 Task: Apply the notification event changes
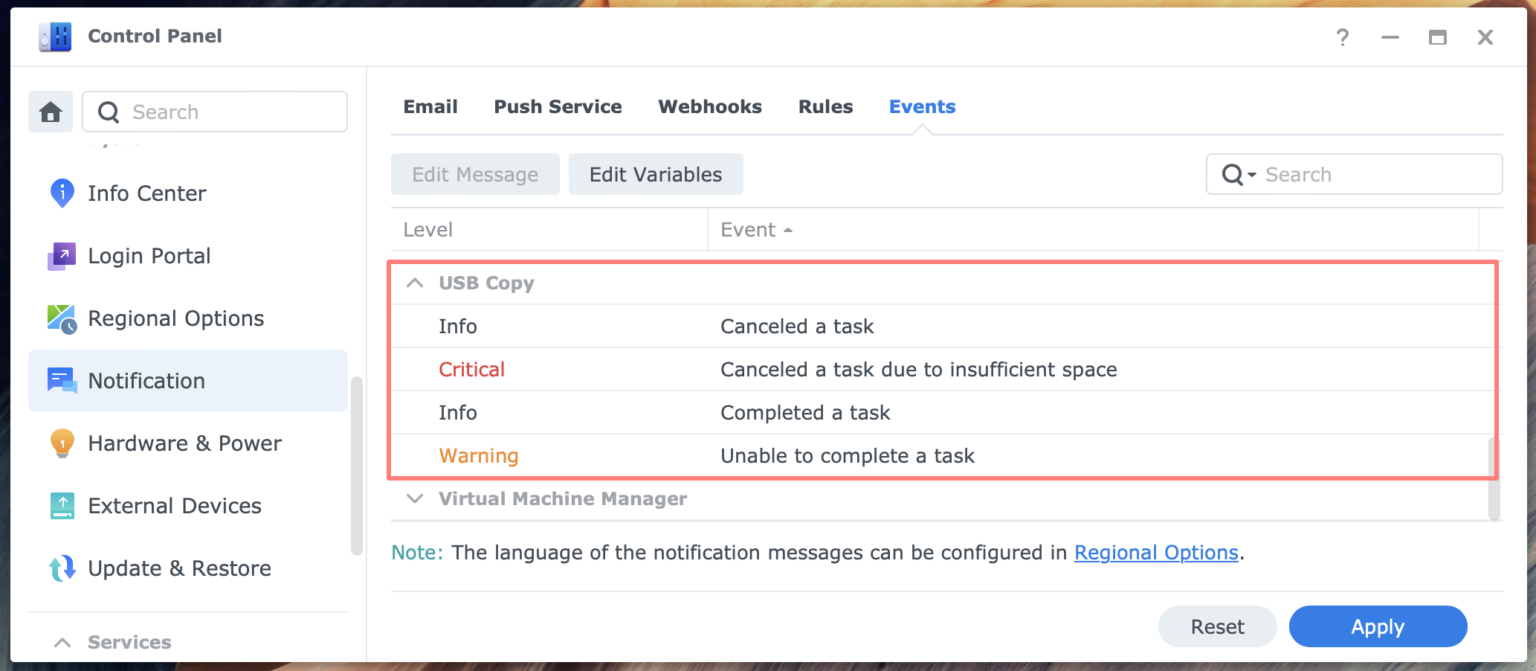[1378, 626]
